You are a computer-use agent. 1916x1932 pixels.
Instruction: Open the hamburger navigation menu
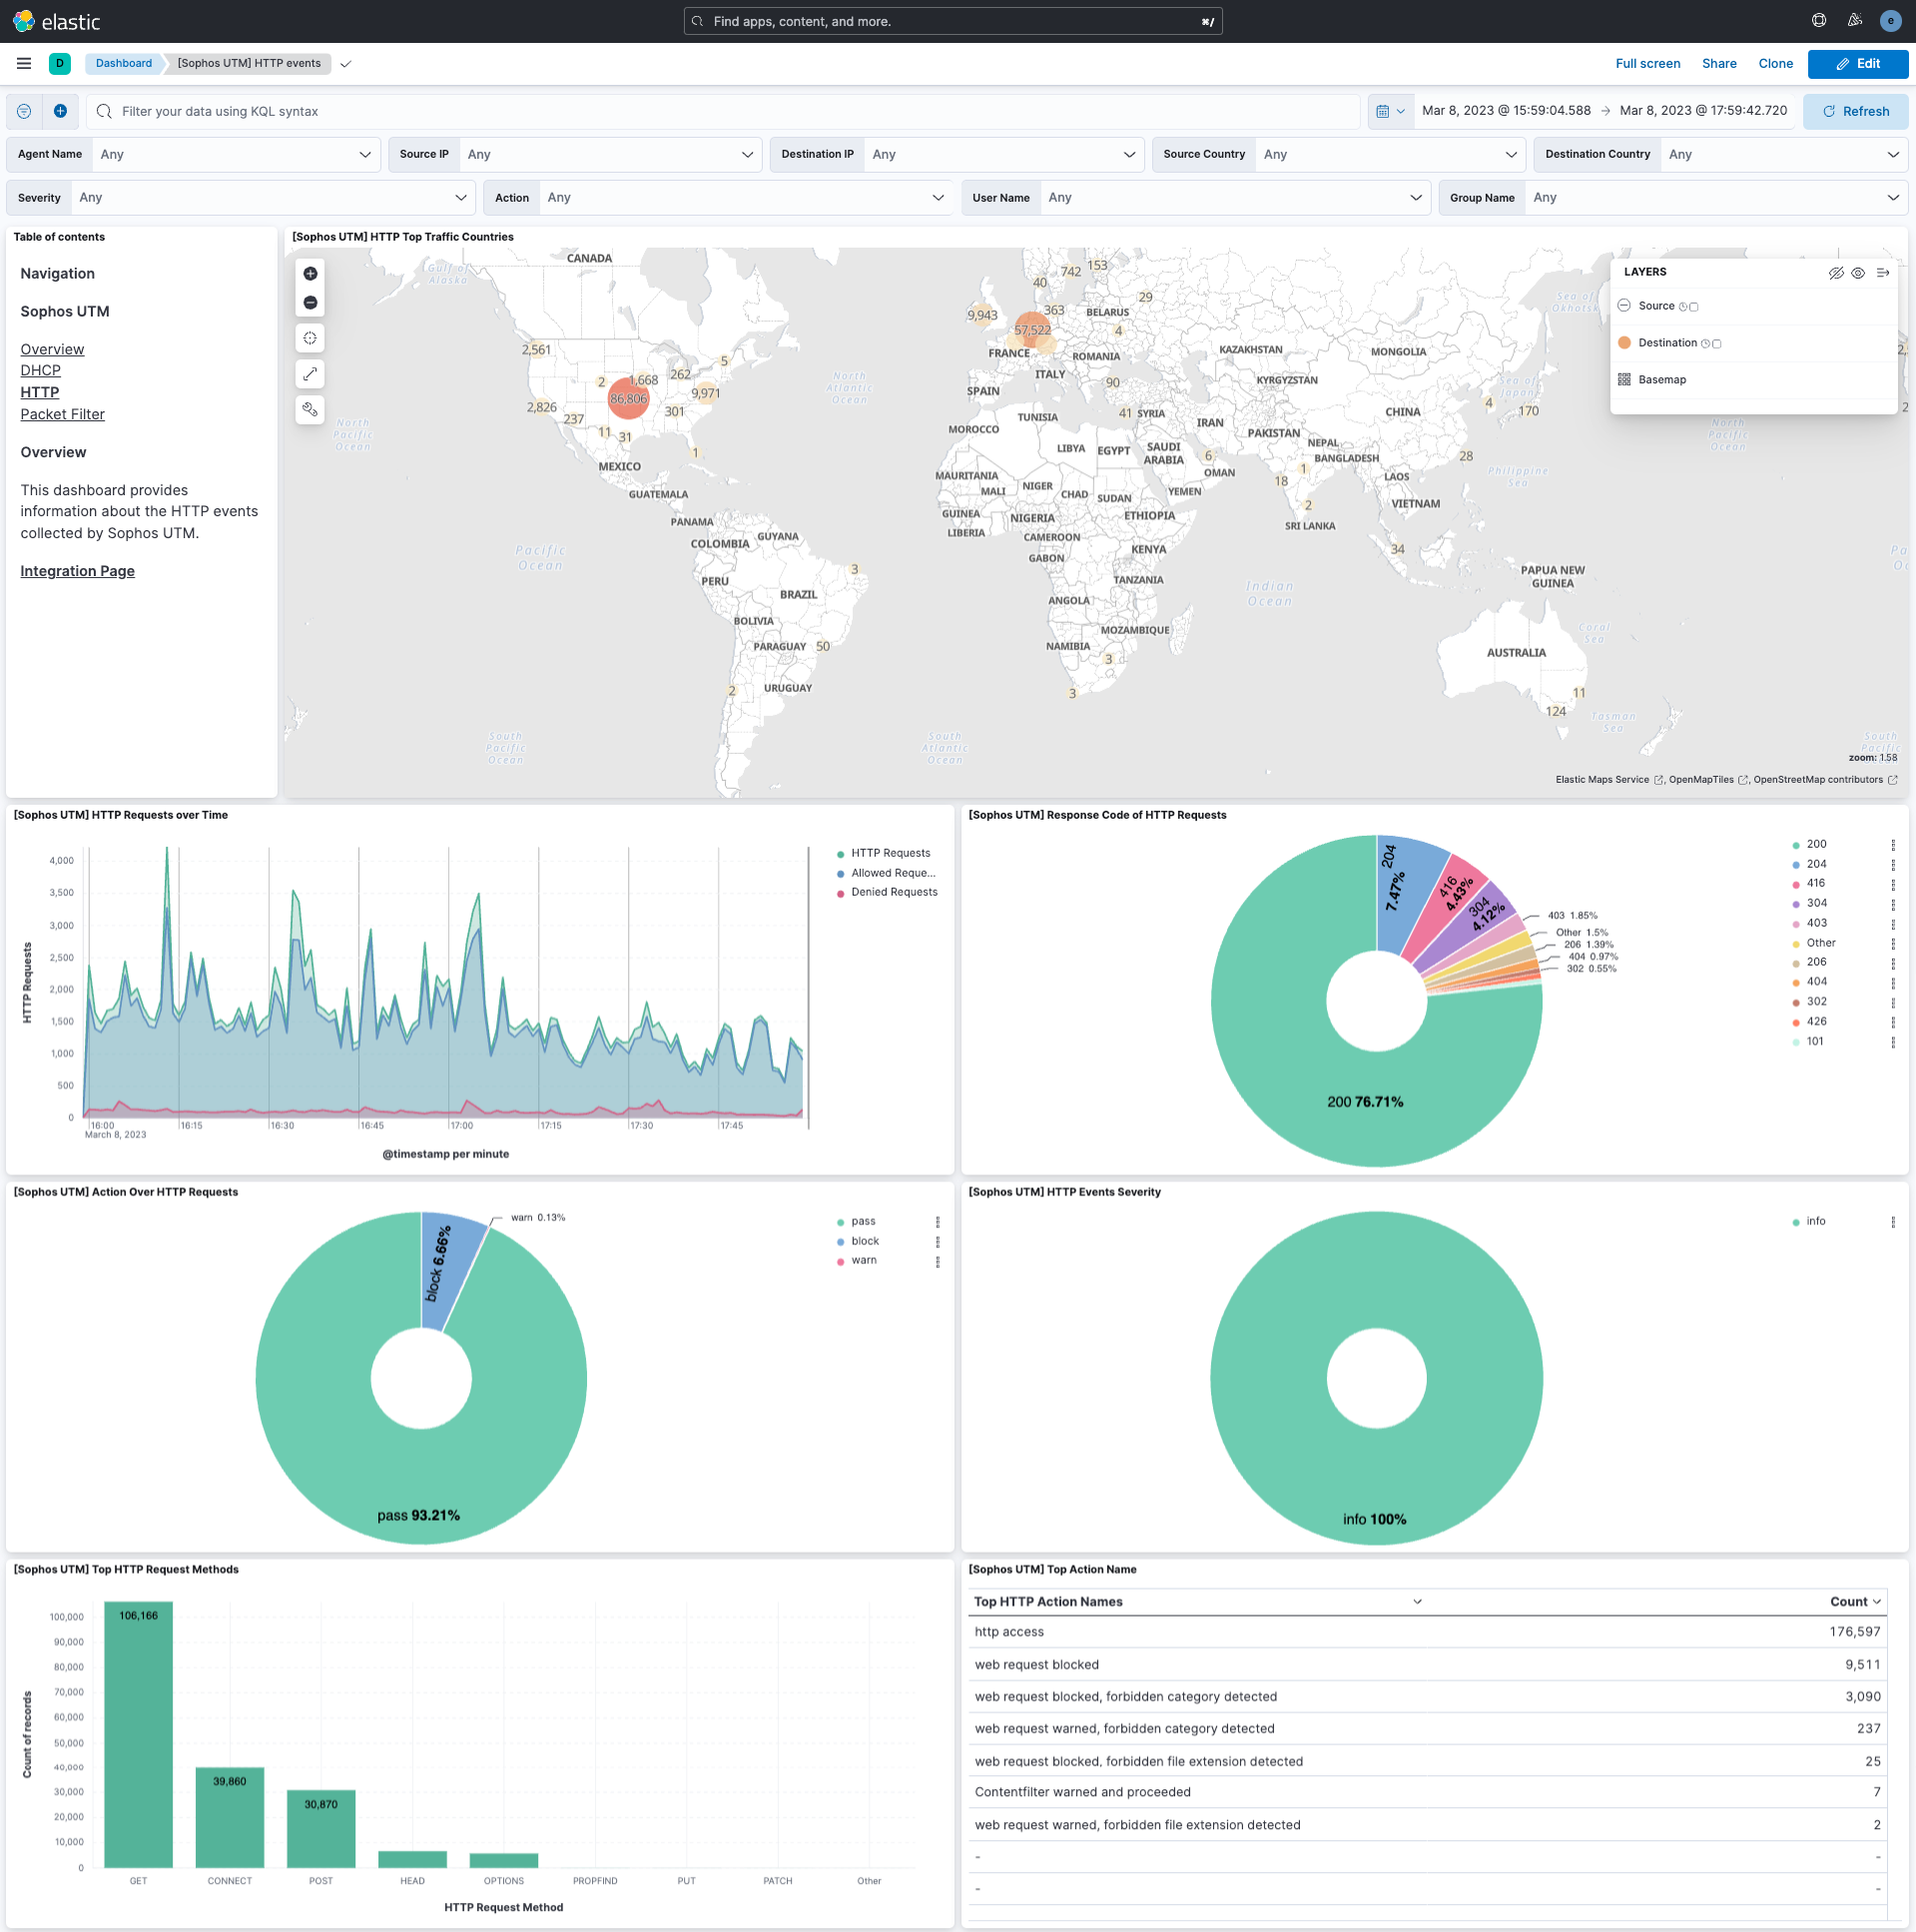tap(24, 64)
